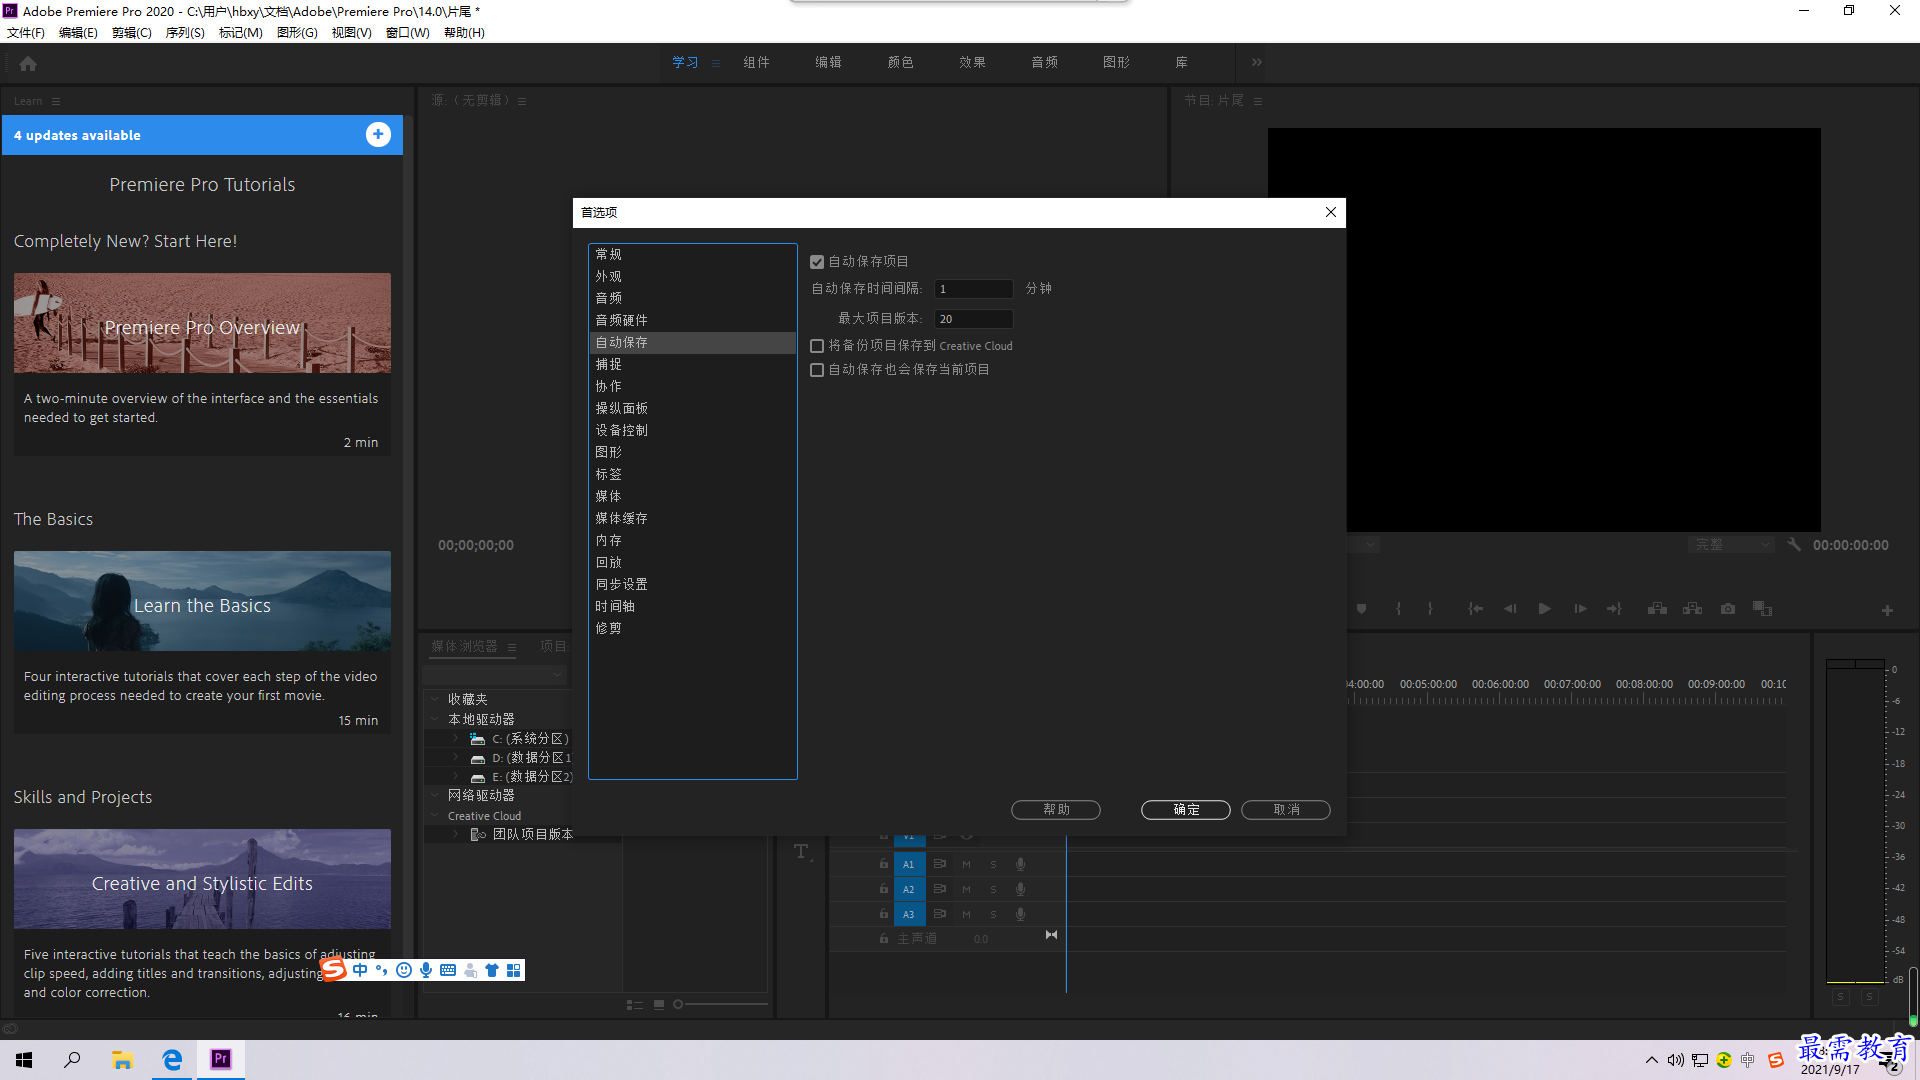The width and height of the screenshot is (1920, 1080).
Task: Select the Type tool
Action: pyautogui.click(x=801, y=852)
